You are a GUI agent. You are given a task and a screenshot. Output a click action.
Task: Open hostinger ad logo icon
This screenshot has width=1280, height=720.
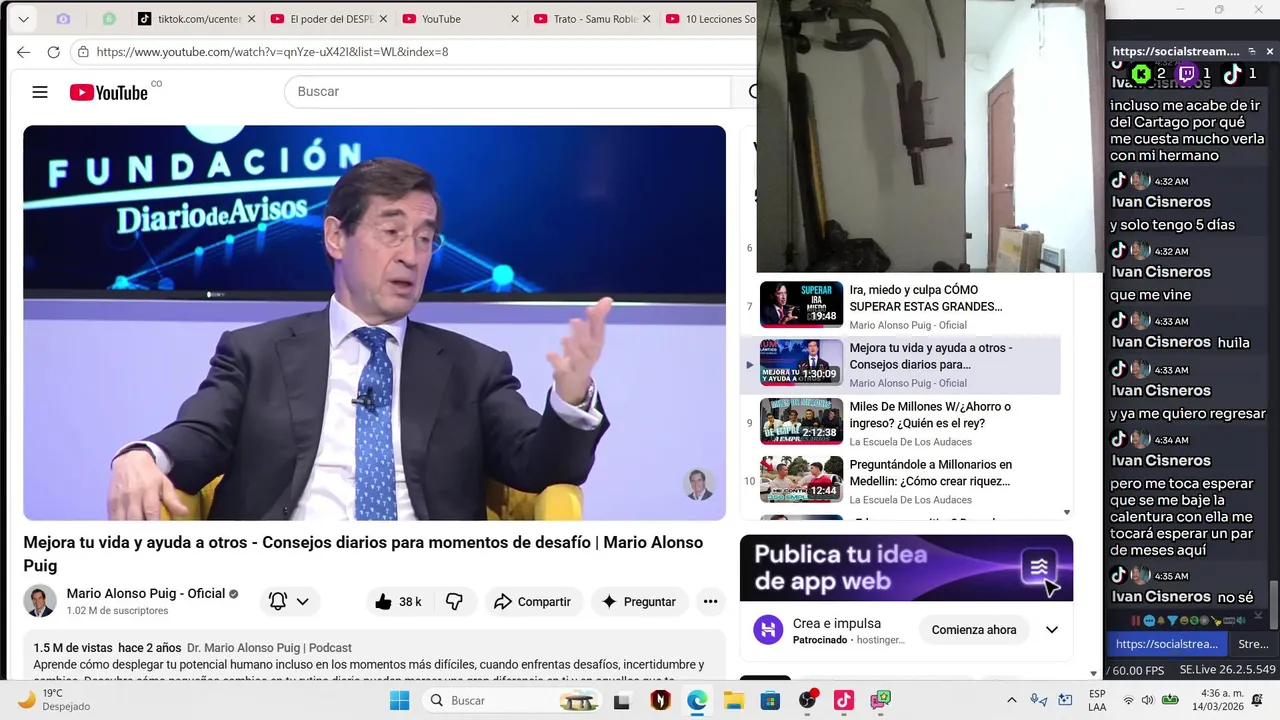pos(768,630)
